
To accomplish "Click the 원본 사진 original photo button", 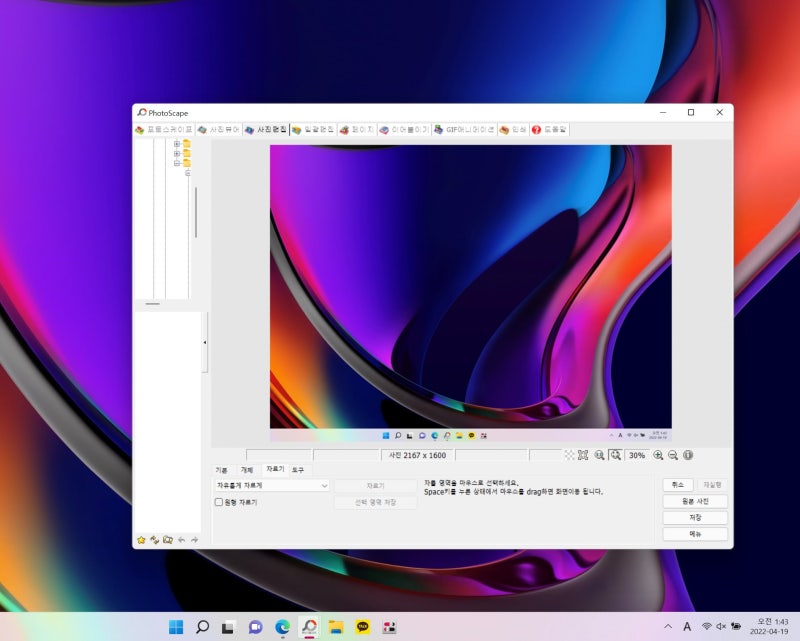I will click(x=695, y=501).
